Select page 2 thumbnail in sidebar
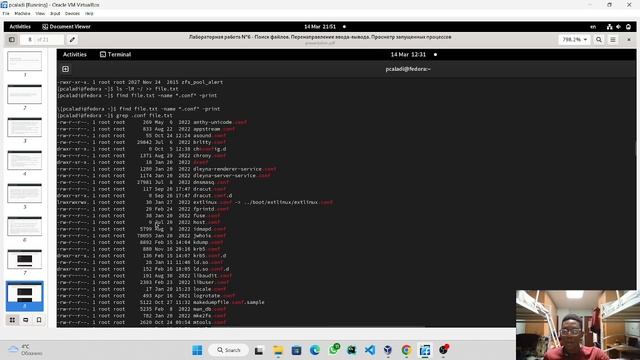The image size is (640, 360). pyautogui.click(x=24, y=94)
